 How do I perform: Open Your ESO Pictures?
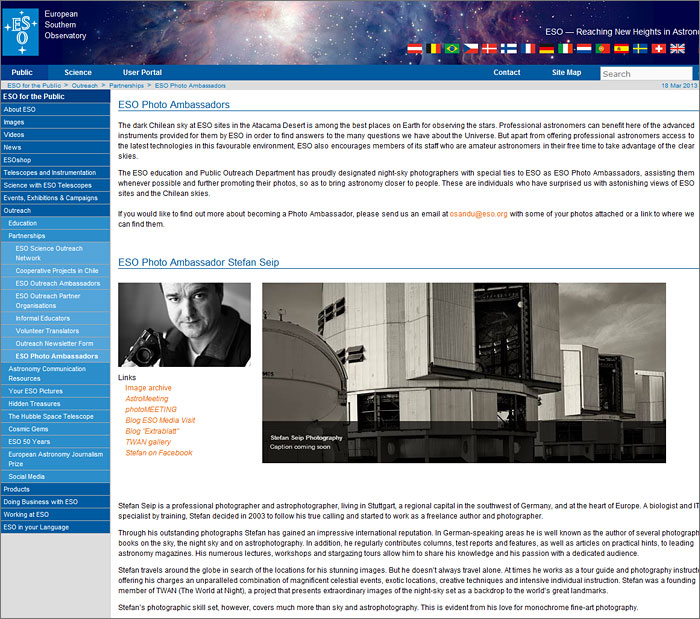(x=55, y=391)
